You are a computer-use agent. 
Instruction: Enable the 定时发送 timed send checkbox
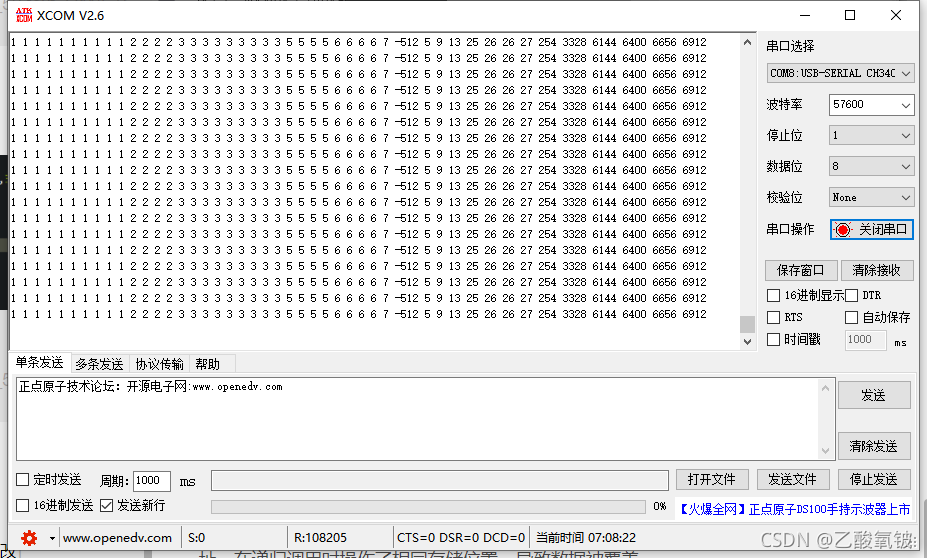pyautogui.click(x=22, y=479)
